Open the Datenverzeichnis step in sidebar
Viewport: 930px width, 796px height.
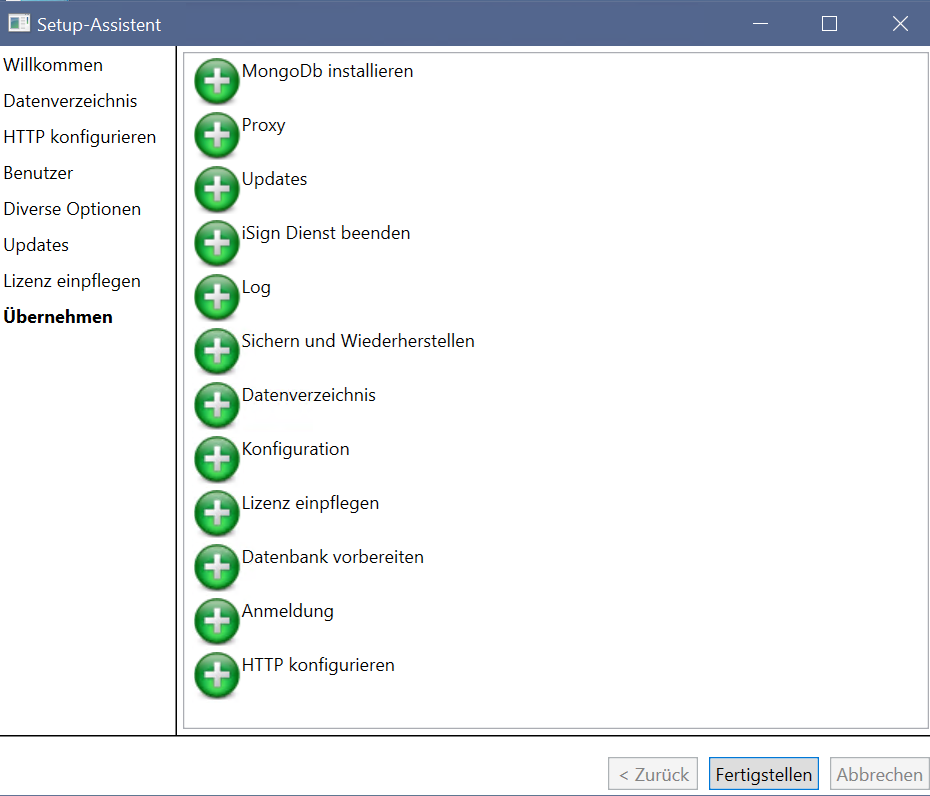70,101
